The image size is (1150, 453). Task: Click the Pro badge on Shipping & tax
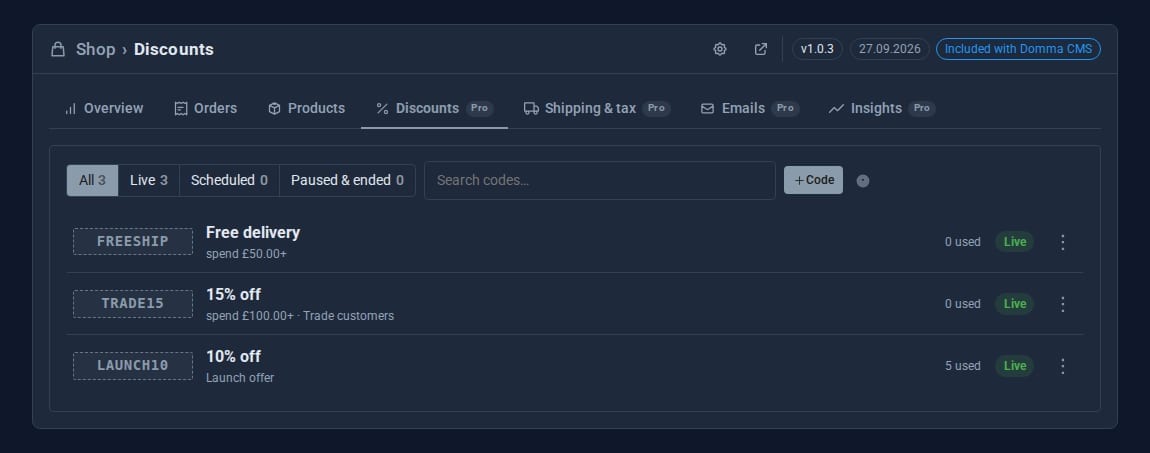pyautogui.click(x=656, y=108)
